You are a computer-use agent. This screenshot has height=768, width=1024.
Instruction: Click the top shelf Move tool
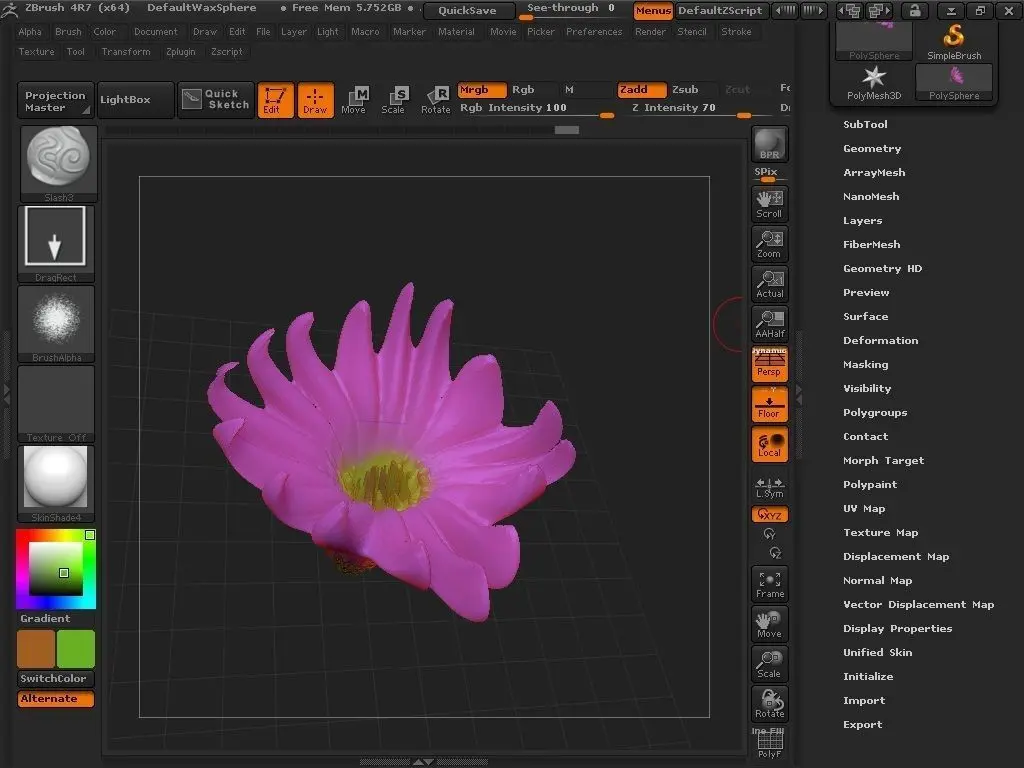coord(353,101)
